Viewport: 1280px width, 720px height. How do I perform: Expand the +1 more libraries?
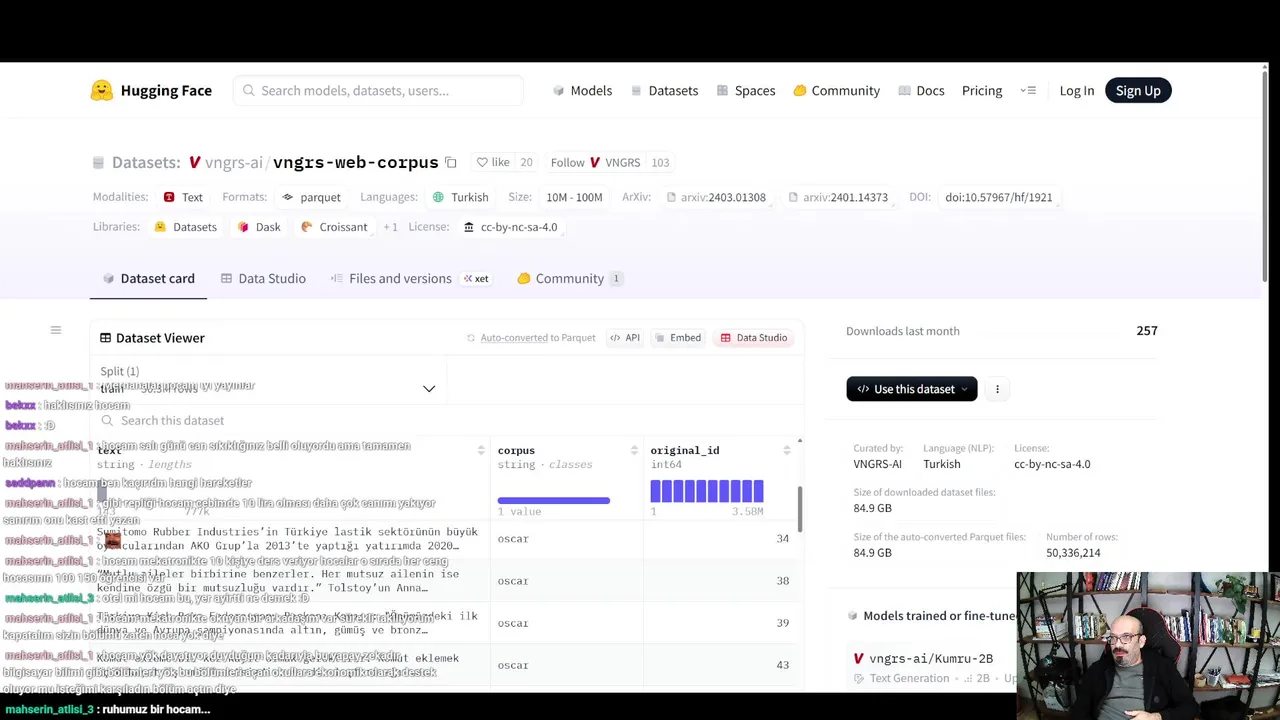(x=390, y=227)
